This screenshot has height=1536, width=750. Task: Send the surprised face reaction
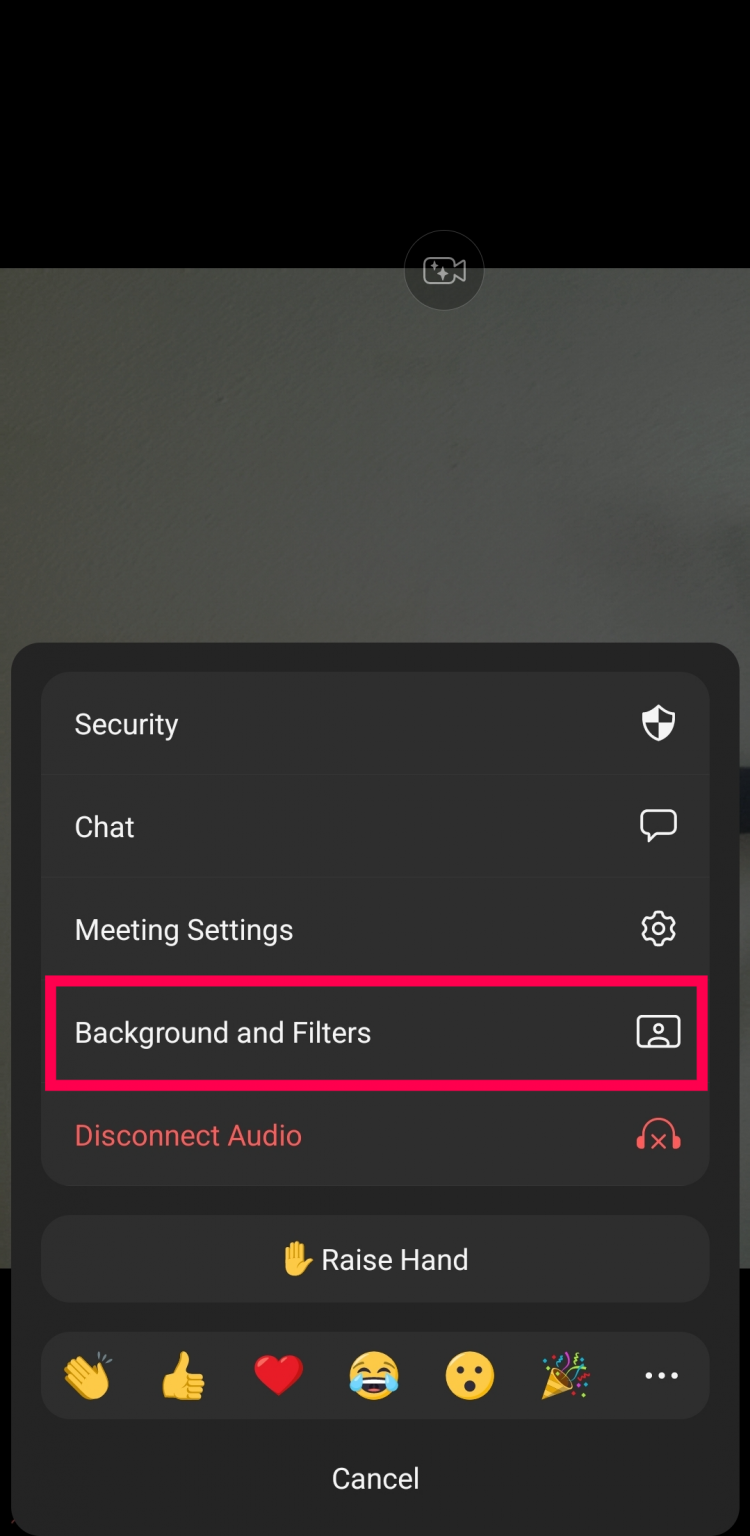tap(469, 1375)
